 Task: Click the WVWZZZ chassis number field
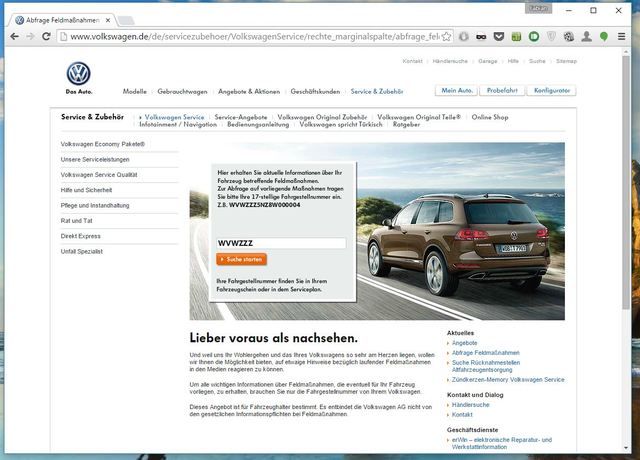pos(281,243)
